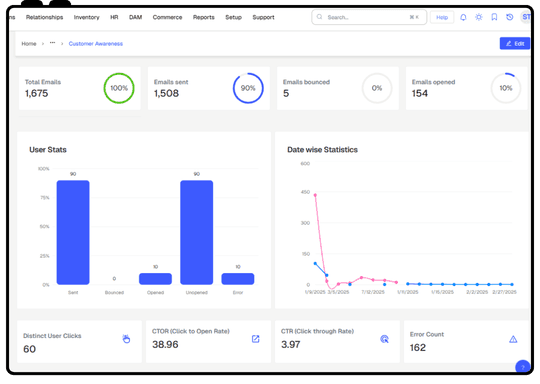Click the Unopened bar in User Stats

click(x=197, y=232)
